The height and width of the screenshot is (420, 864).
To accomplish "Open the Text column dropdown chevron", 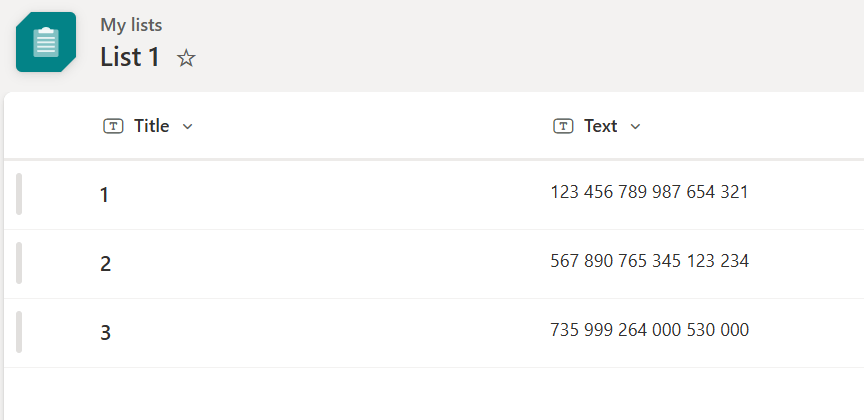I will tap(635, 127).
